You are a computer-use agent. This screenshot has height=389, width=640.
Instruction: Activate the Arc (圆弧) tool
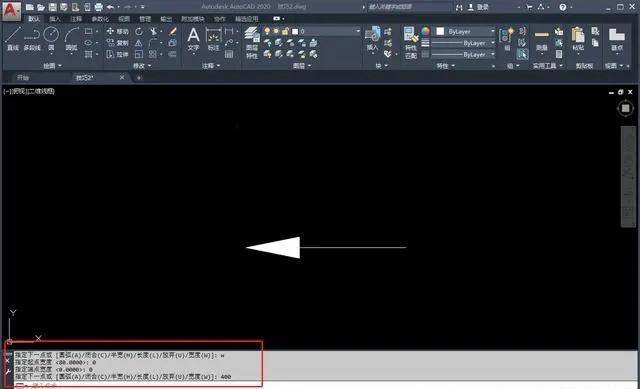(x=71, y=39)
